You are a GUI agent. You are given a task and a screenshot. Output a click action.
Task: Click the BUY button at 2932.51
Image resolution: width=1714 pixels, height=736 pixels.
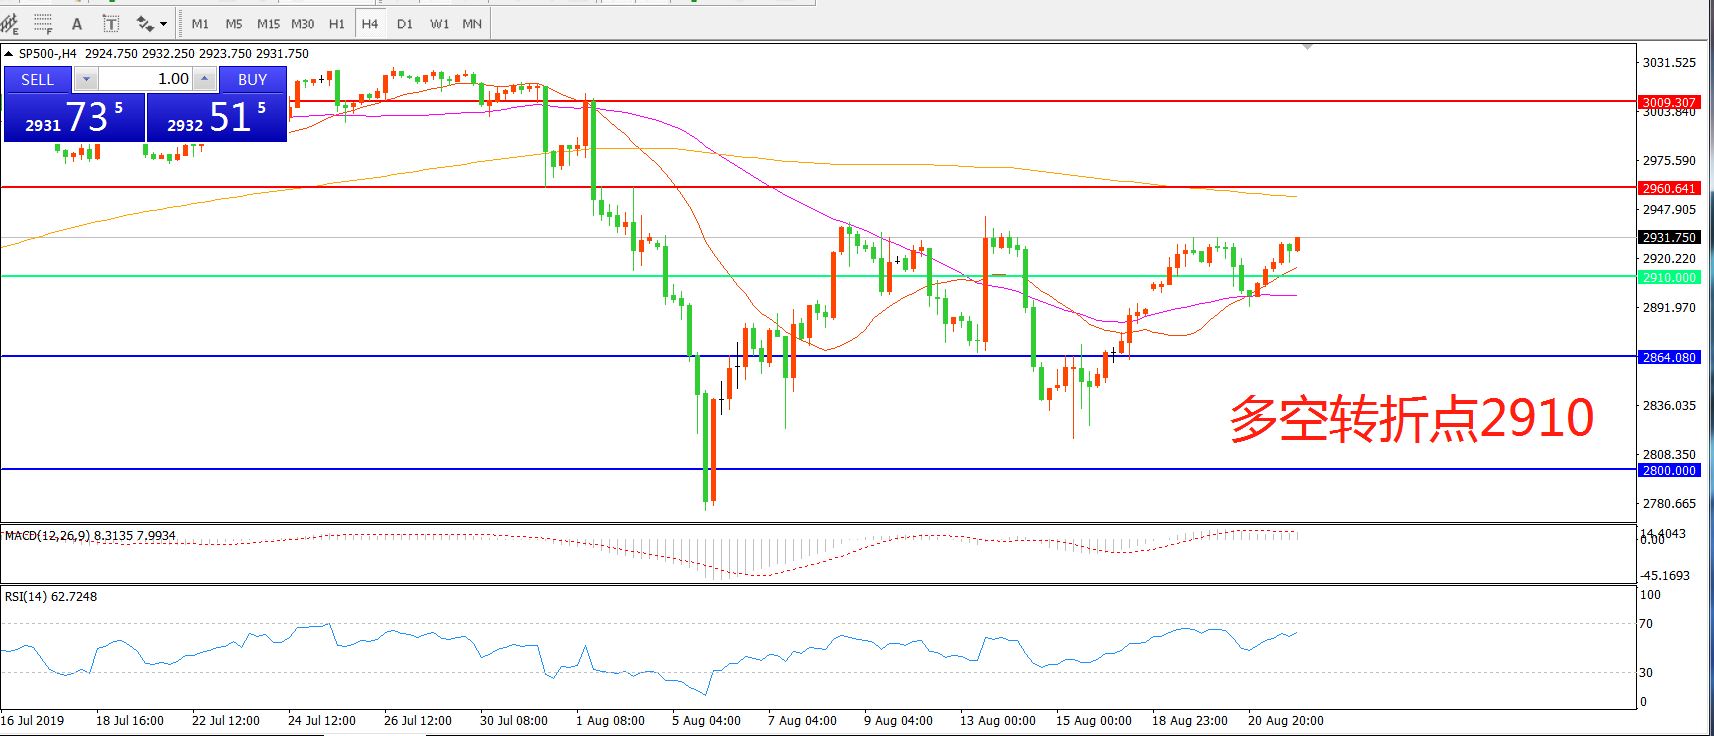(x=217, y=117)
